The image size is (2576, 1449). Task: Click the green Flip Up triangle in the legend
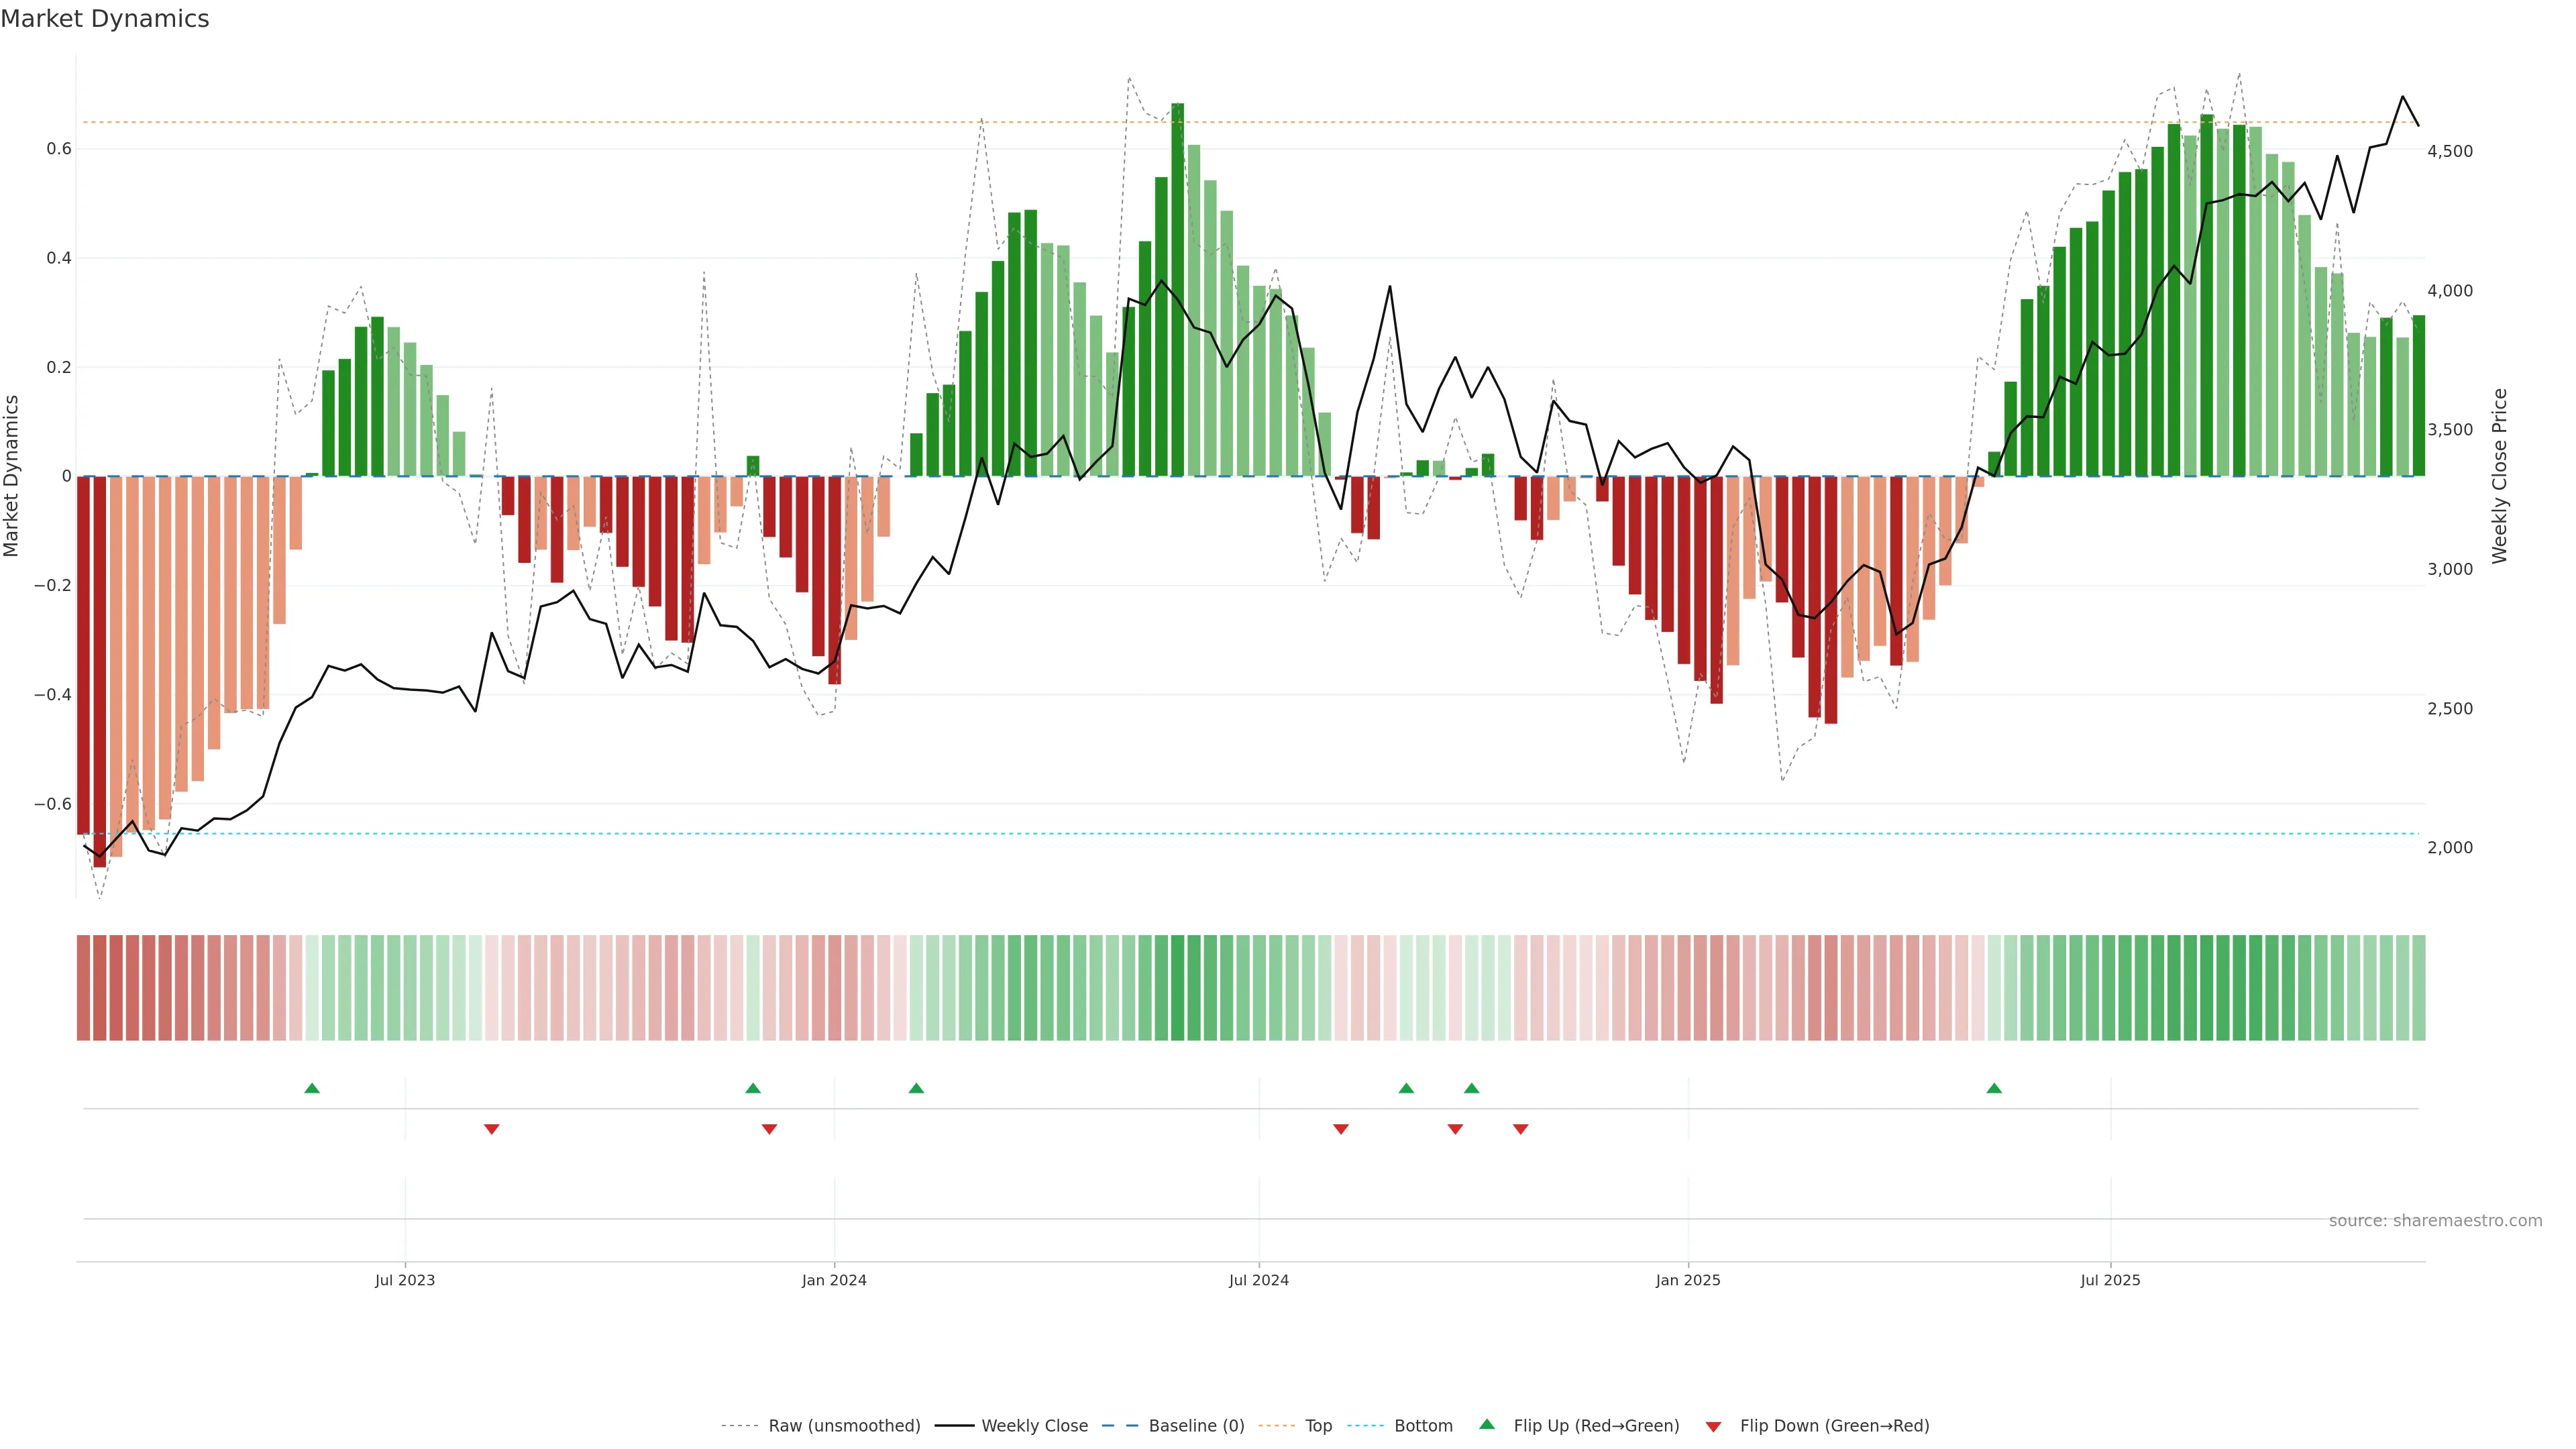1487,1424
